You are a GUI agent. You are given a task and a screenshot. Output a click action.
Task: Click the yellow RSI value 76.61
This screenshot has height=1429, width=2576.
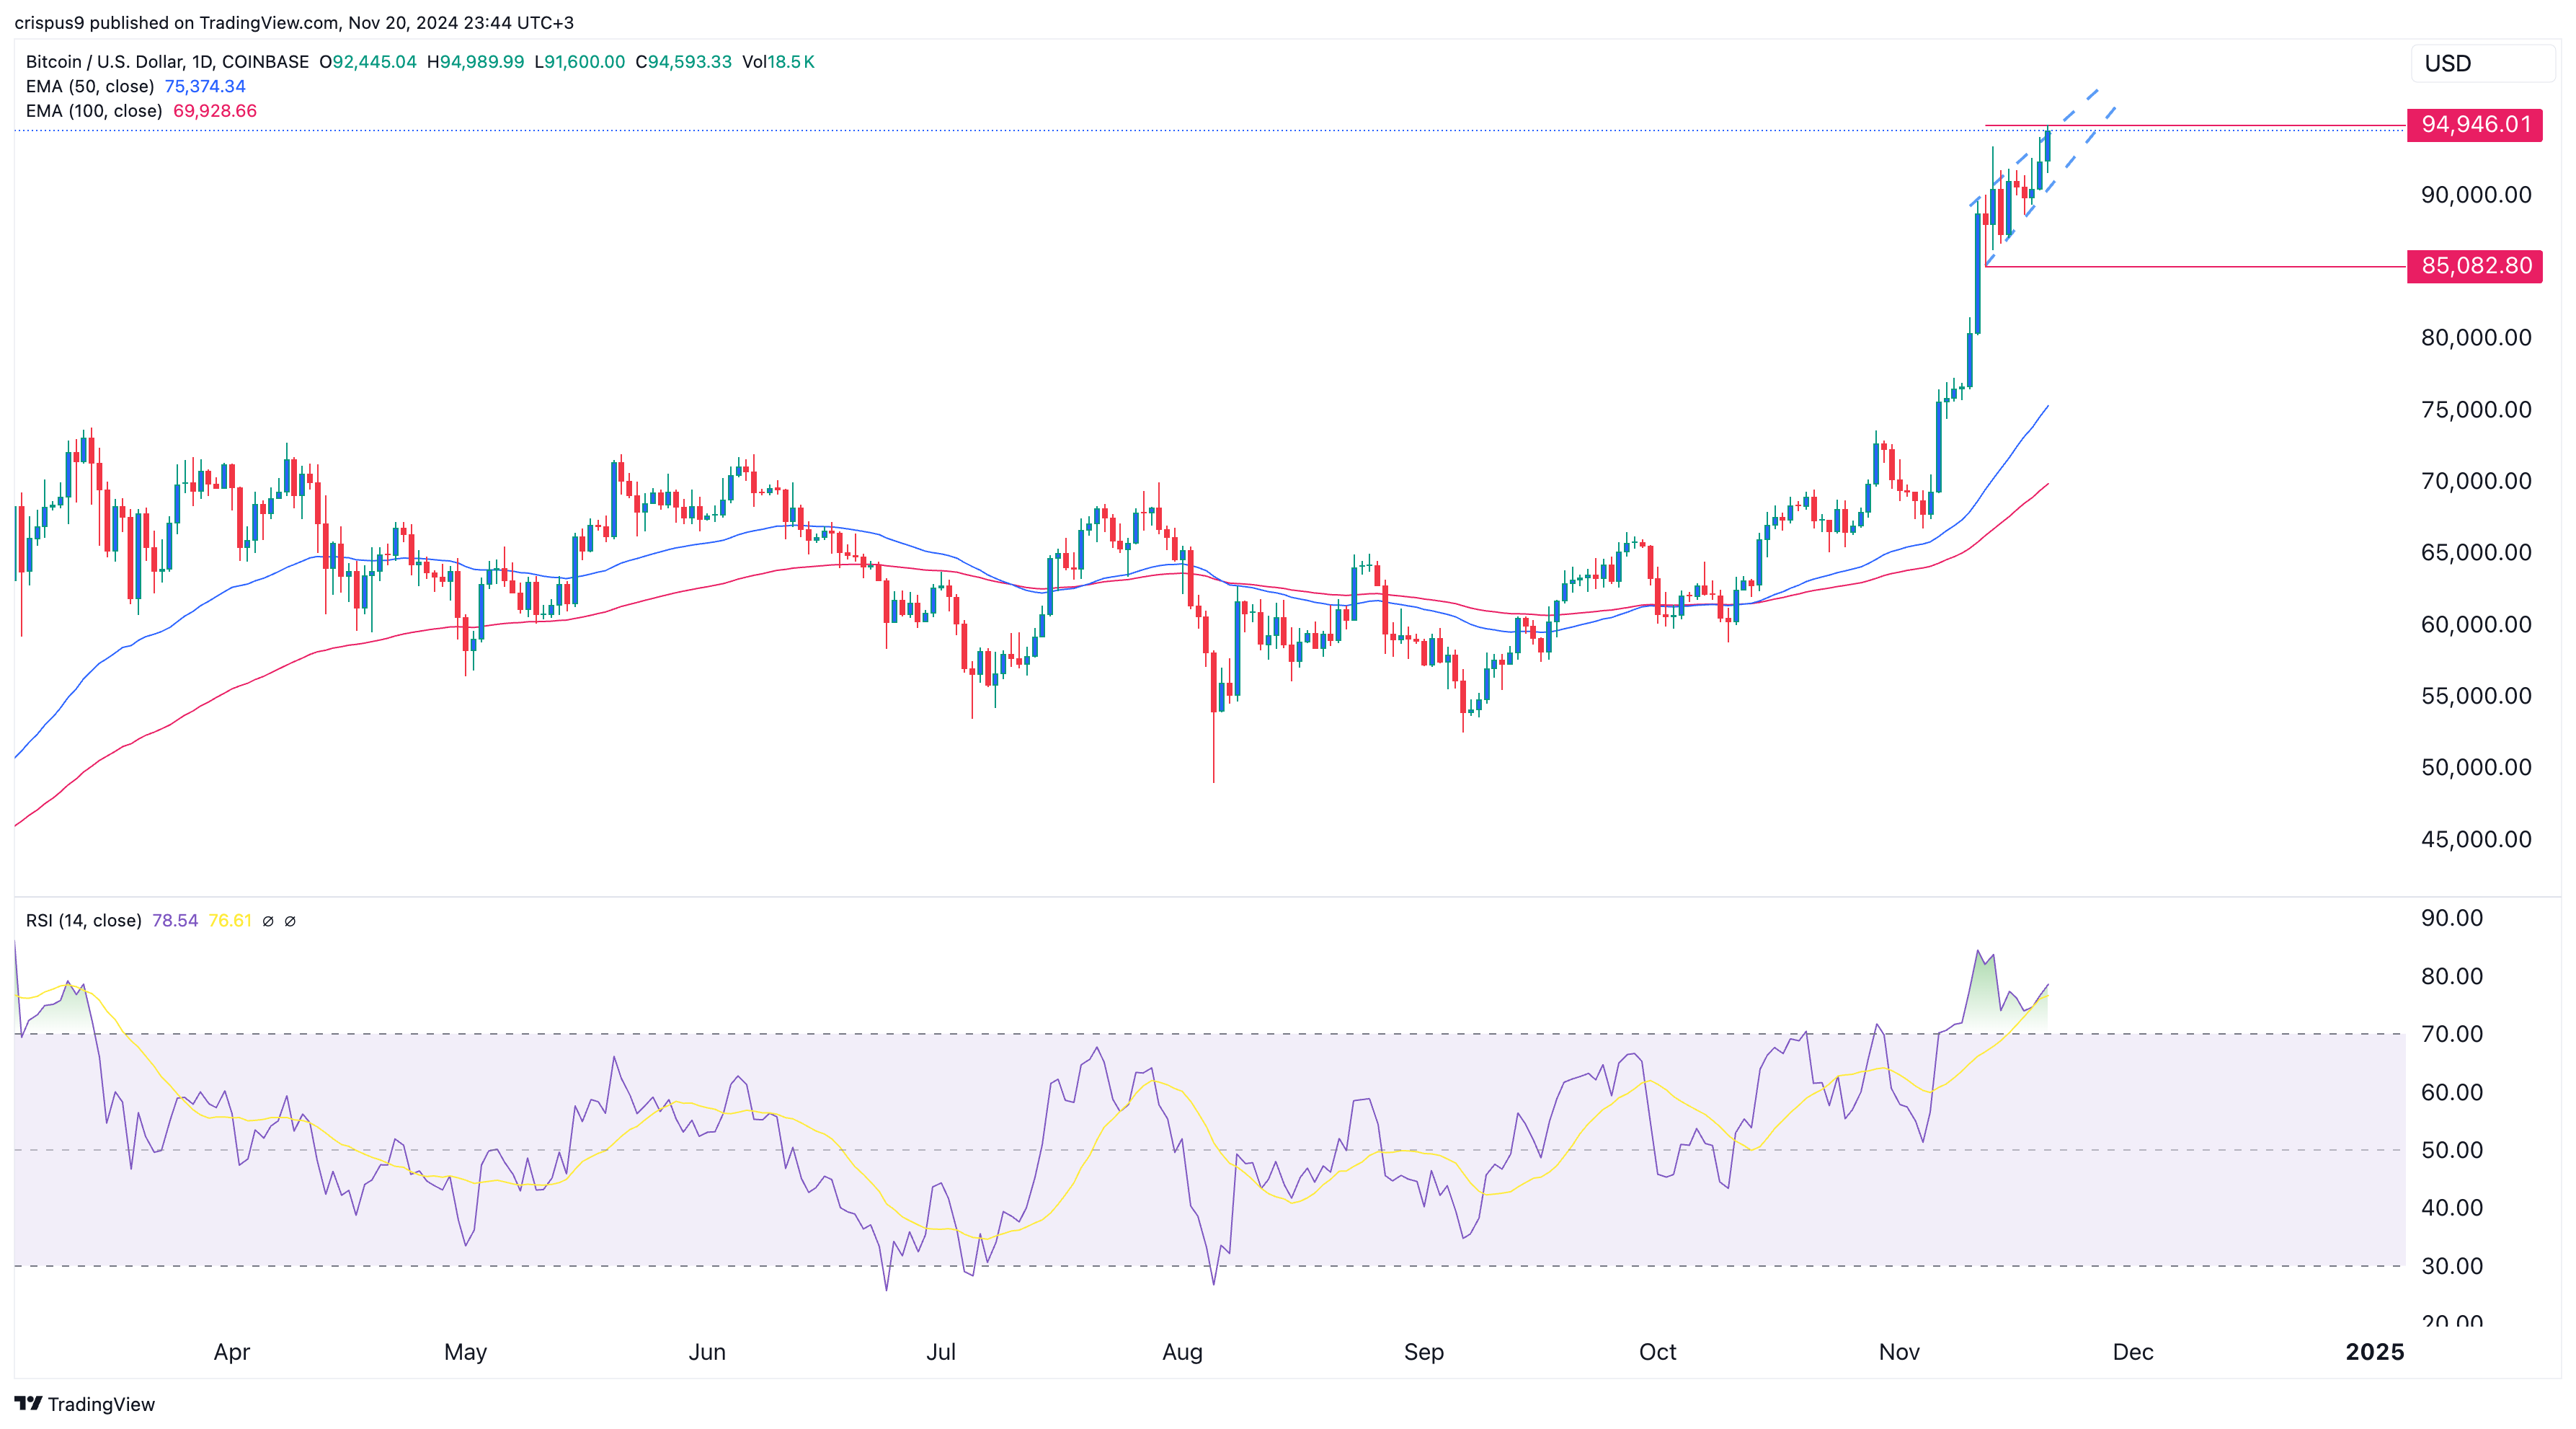[x=230, y=921]
